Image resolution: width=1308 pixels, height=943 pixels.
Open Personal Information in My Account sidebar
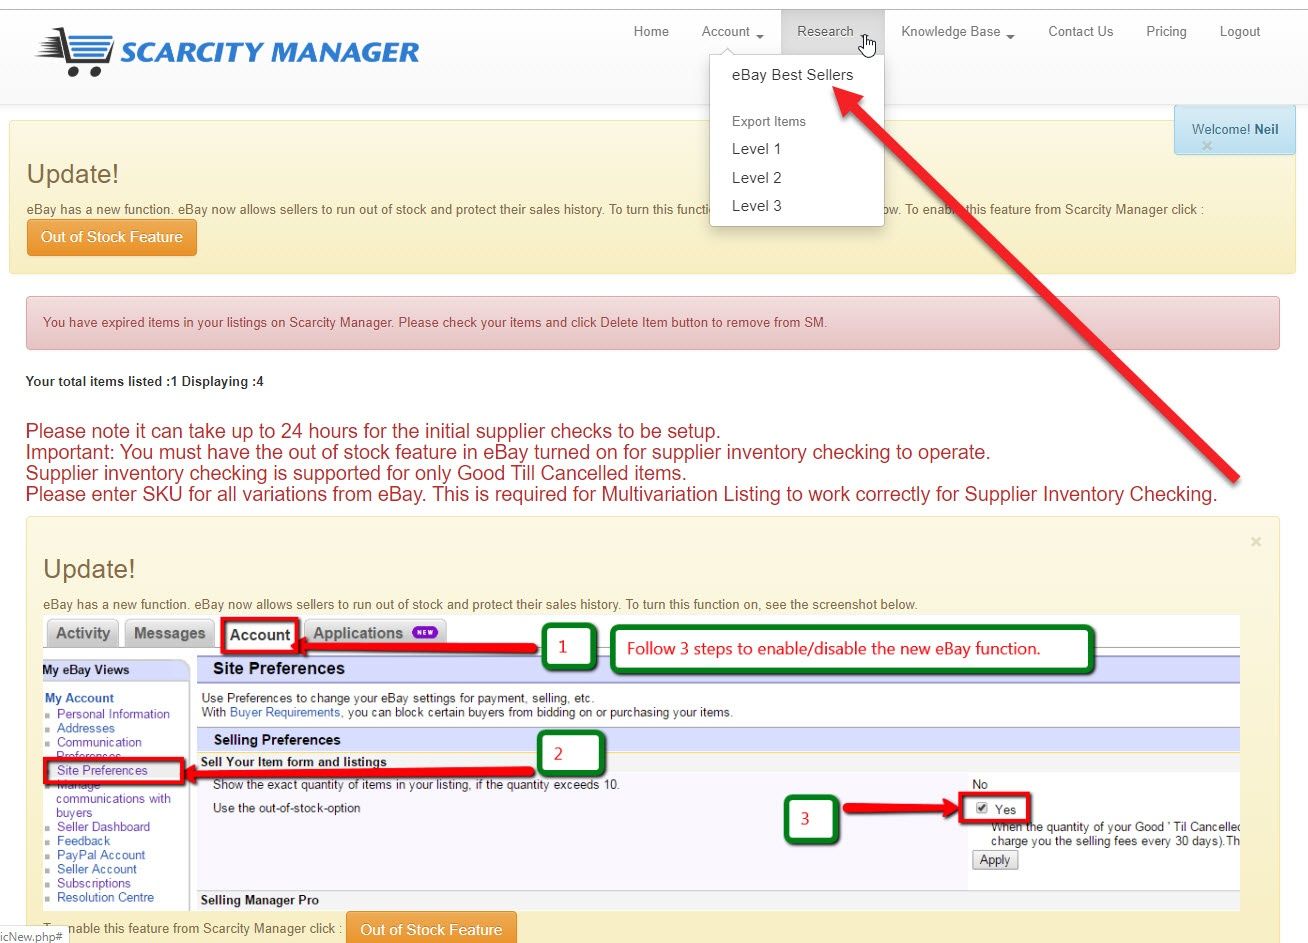pos(113,715)
